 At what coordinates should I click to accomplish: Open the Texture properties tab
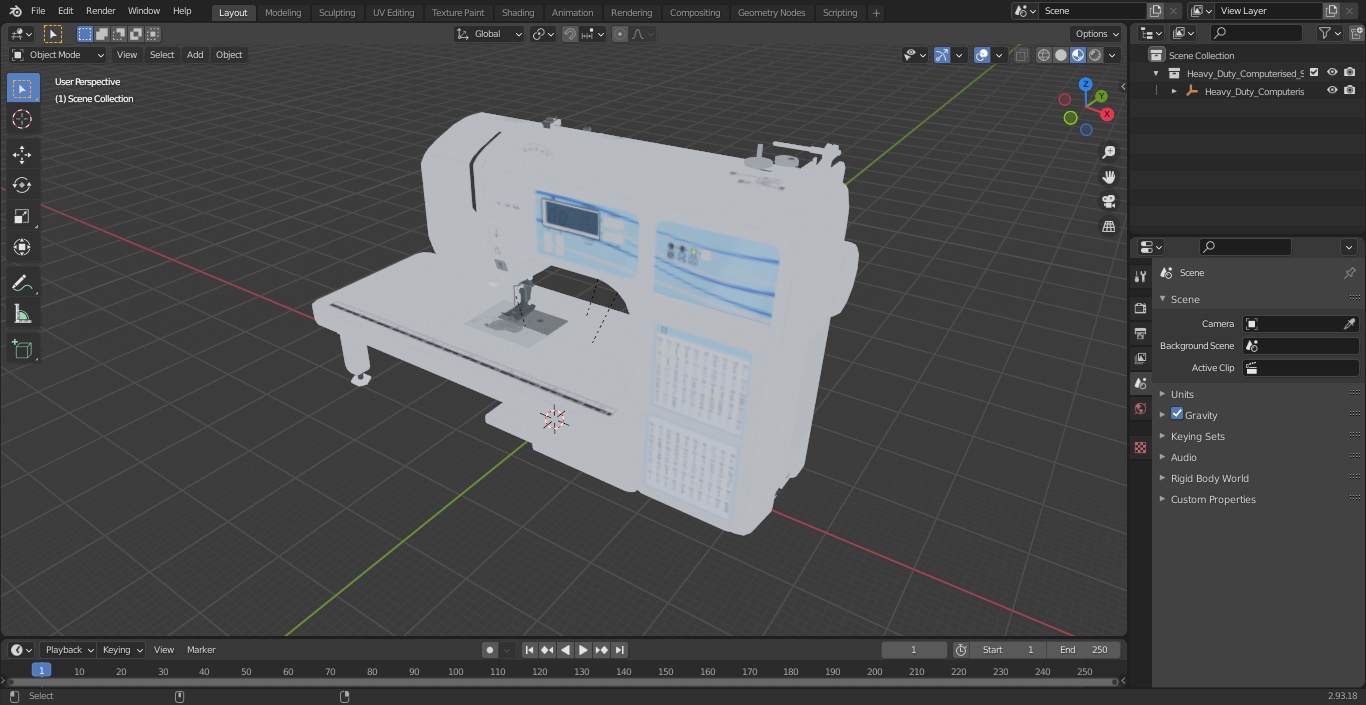(1140, 448)
